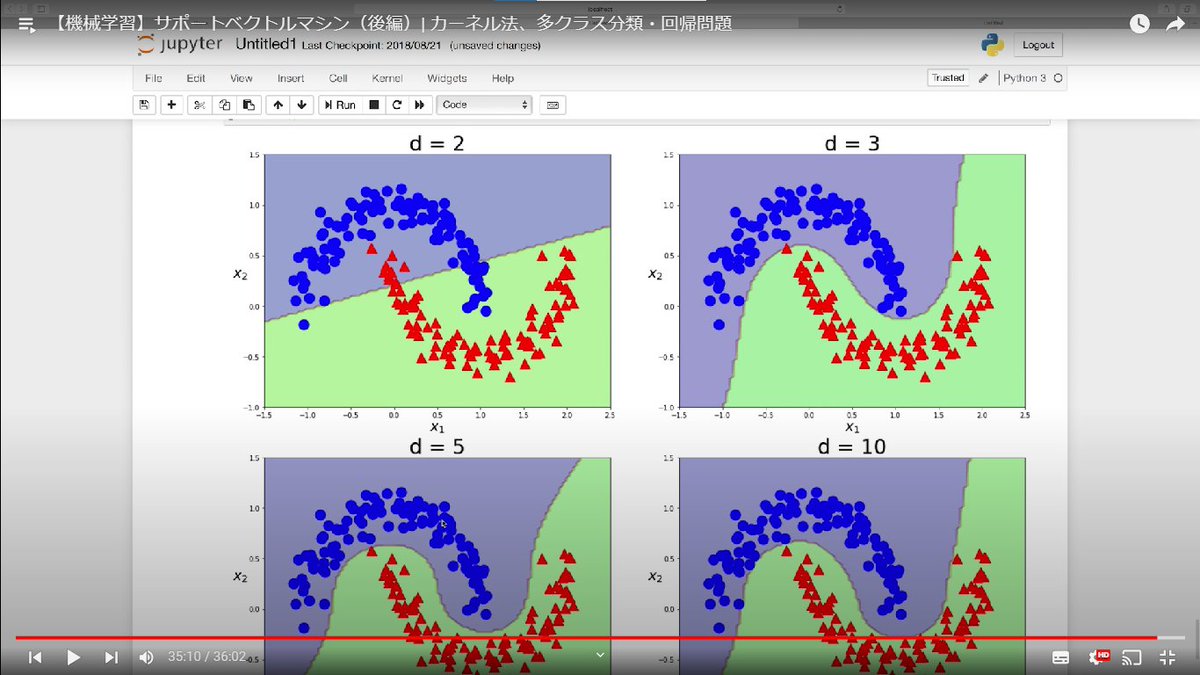The width and height of the screenshot is (1200, 675).
Task: Click the Trusted notebook indicator
Action: coord(948,78)
